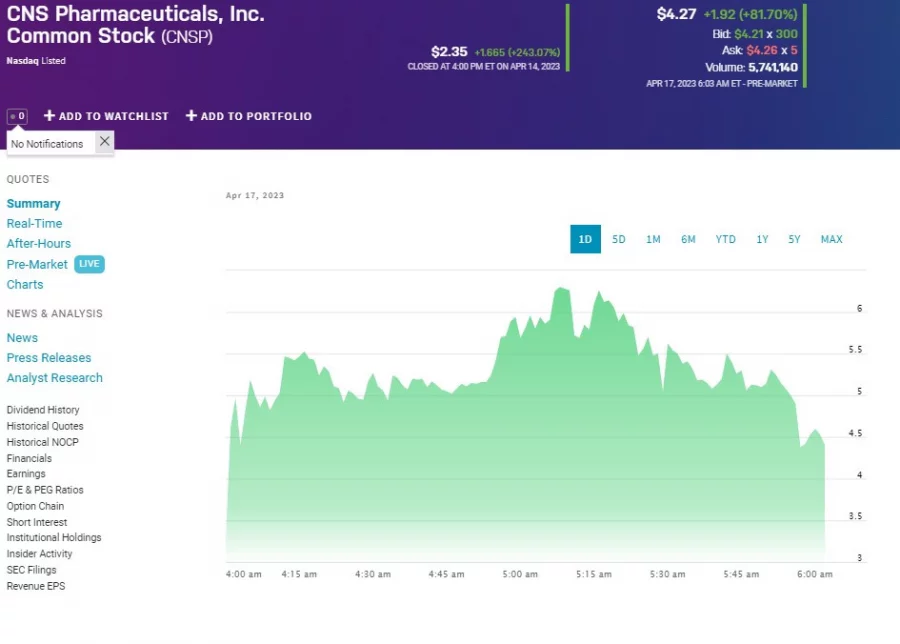900x644 pixels.
Task: View the Option Chain
Action: (35, 505)
